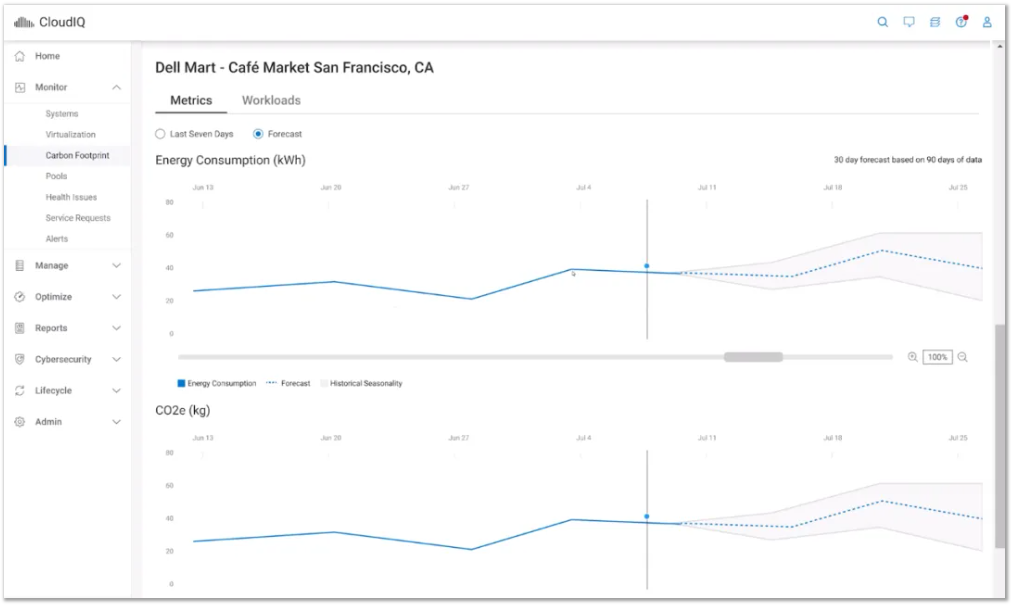This screenshot has width=1011, height=606.
Task: Select the Last Seven Days radio button
Action: [x=160, y=134]
